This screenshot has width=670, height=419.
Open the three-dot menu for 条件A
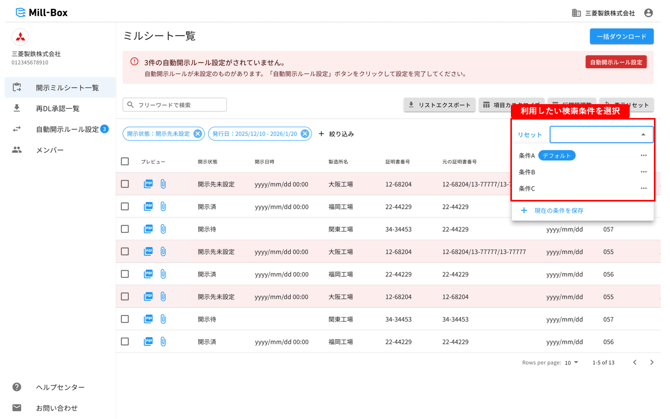(x=644, y=155)
